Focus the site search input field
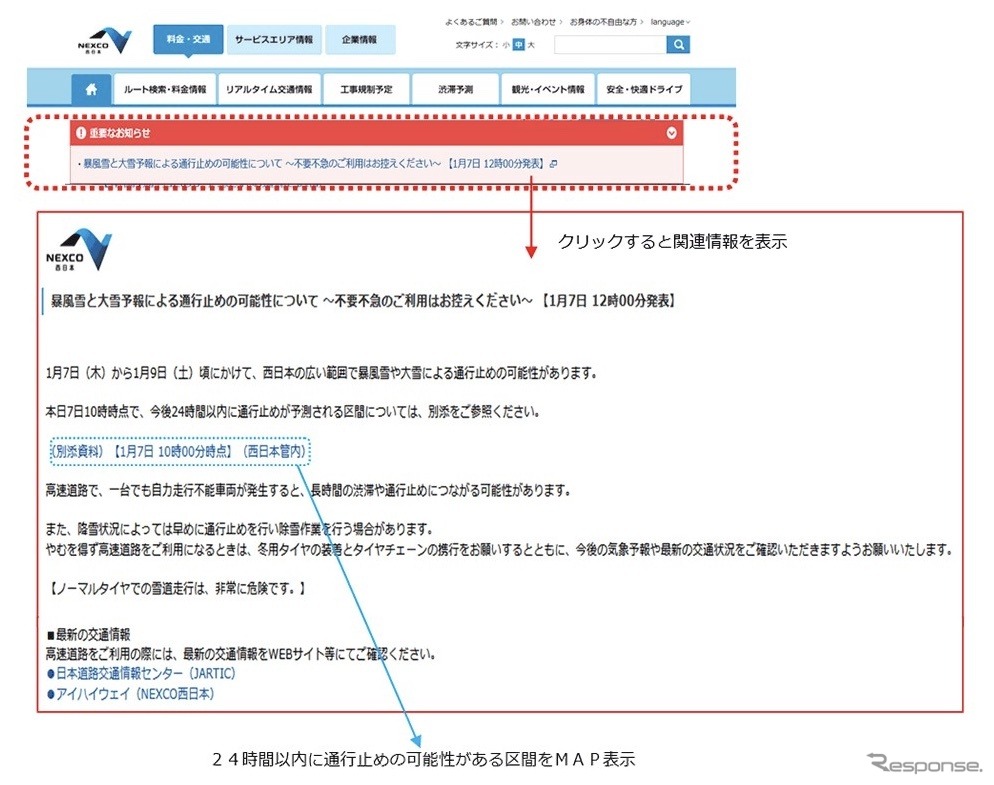Viewport: 994px width, 785px height. pos(610,44)
